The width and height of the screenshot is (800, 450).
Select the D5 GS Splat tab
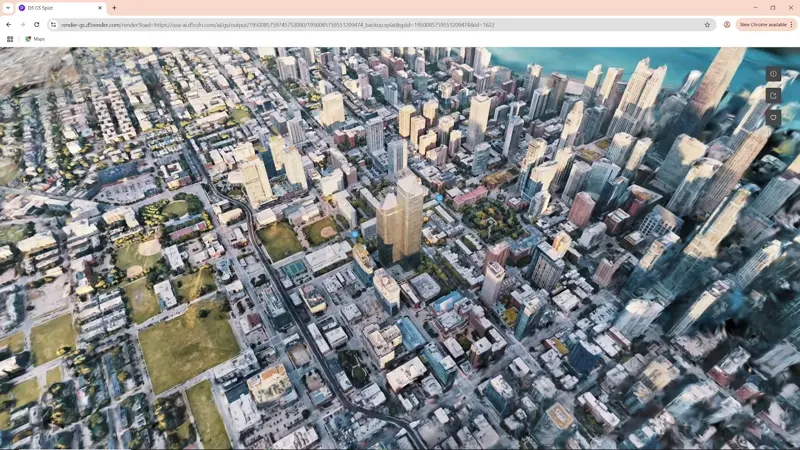(x=60, y=8)
